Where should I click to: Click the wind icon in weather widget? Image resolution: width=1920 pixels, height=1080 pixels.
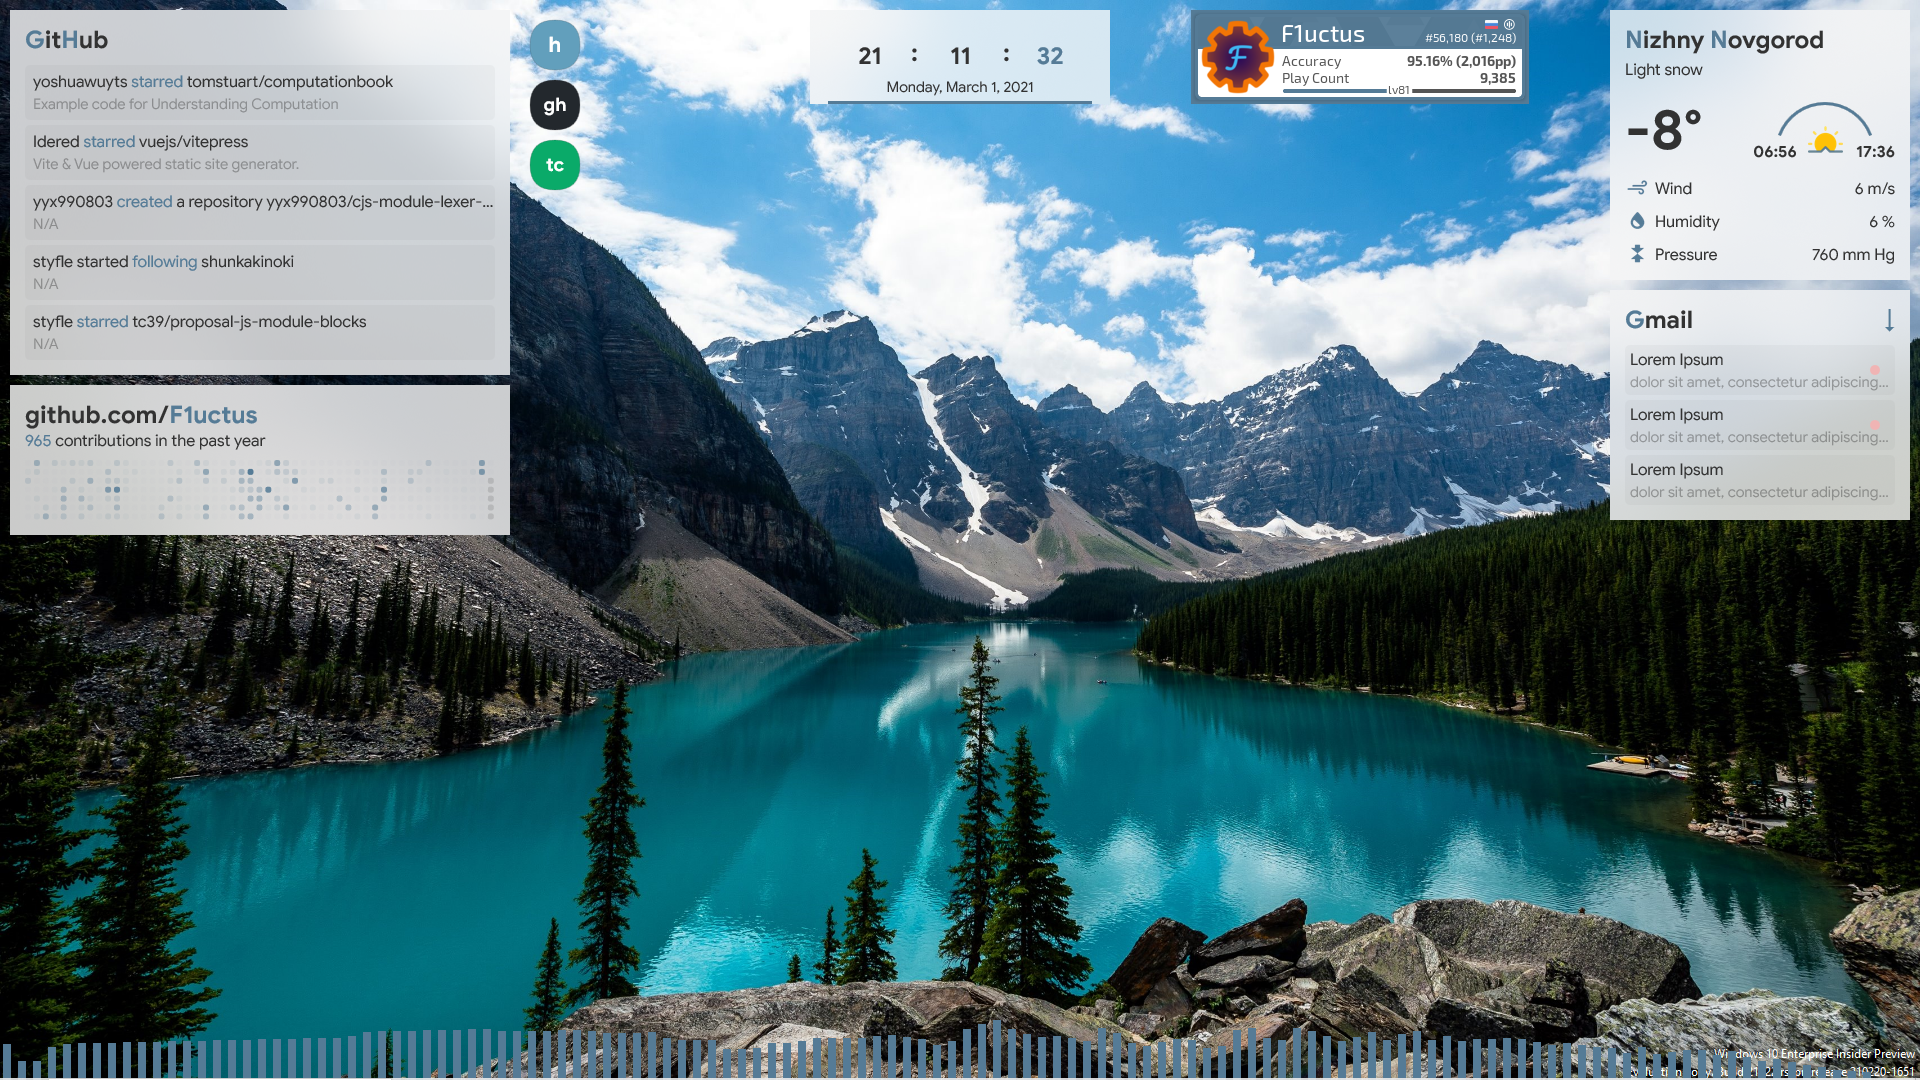1637,188
